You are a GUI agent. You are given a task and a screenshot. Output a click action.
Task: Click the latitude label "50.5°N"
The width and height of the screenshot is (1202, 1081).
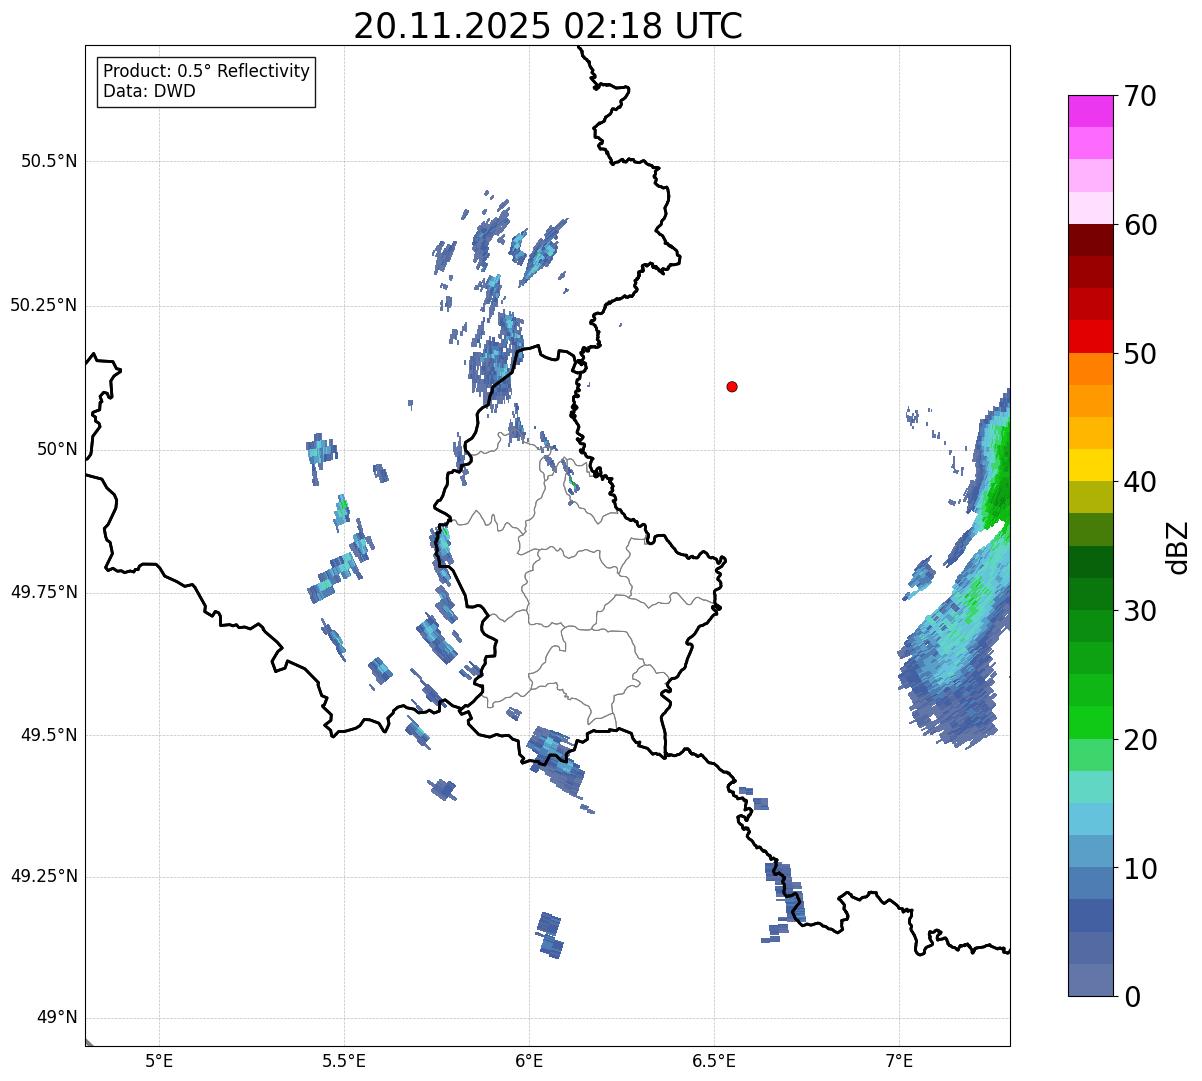[x=49, y=161]
